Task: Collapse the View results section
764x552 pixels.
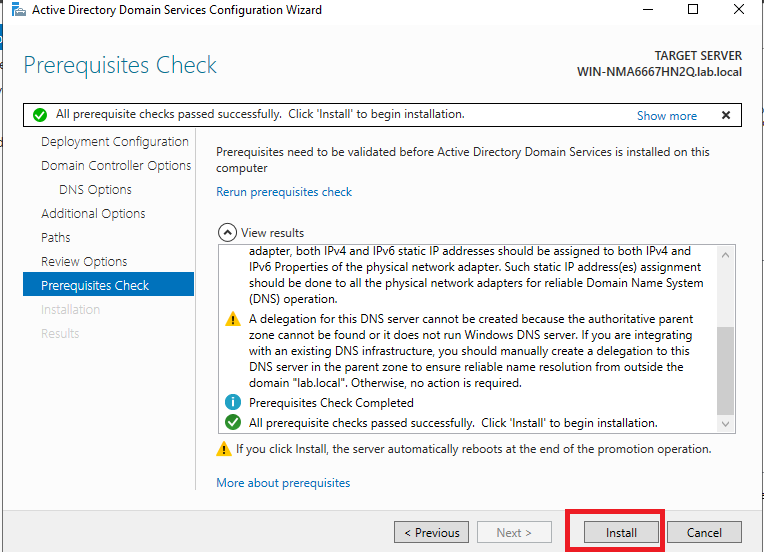Action: [227, 232]
